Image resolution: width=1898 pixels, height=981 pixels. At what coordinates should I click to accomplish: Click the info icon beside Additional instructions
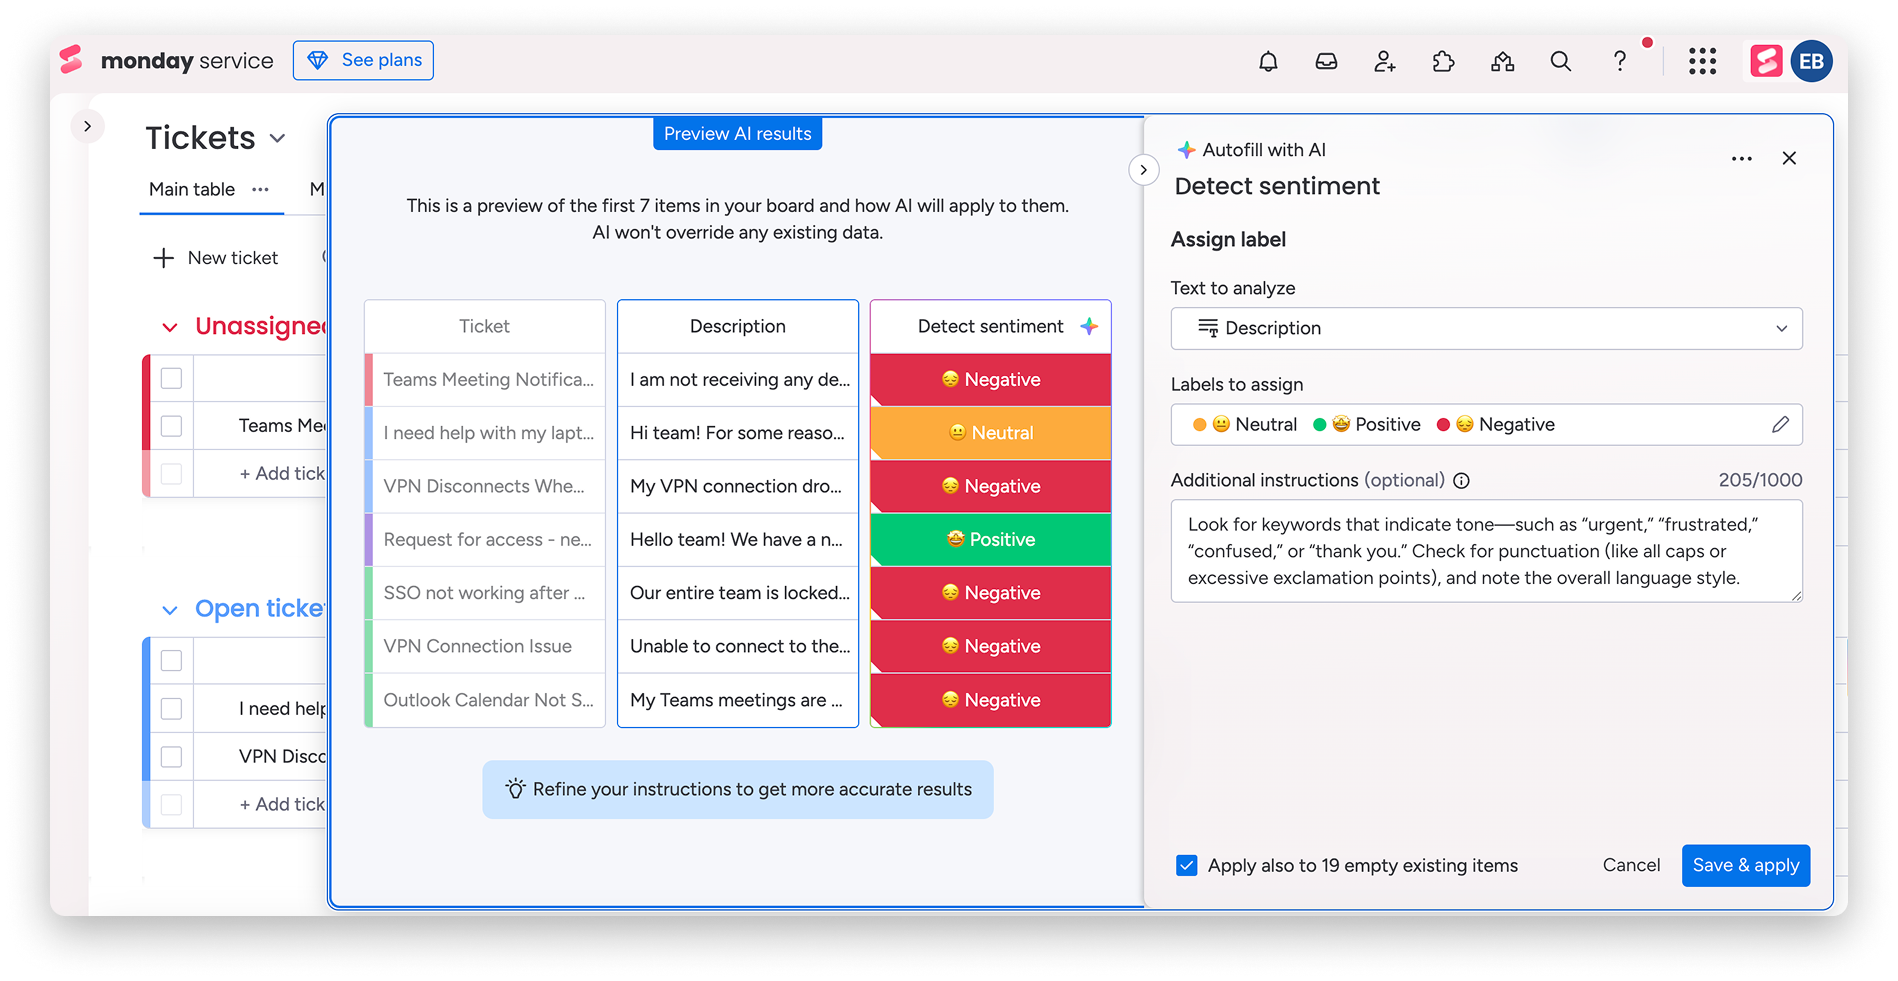[x=1461, y=481]
